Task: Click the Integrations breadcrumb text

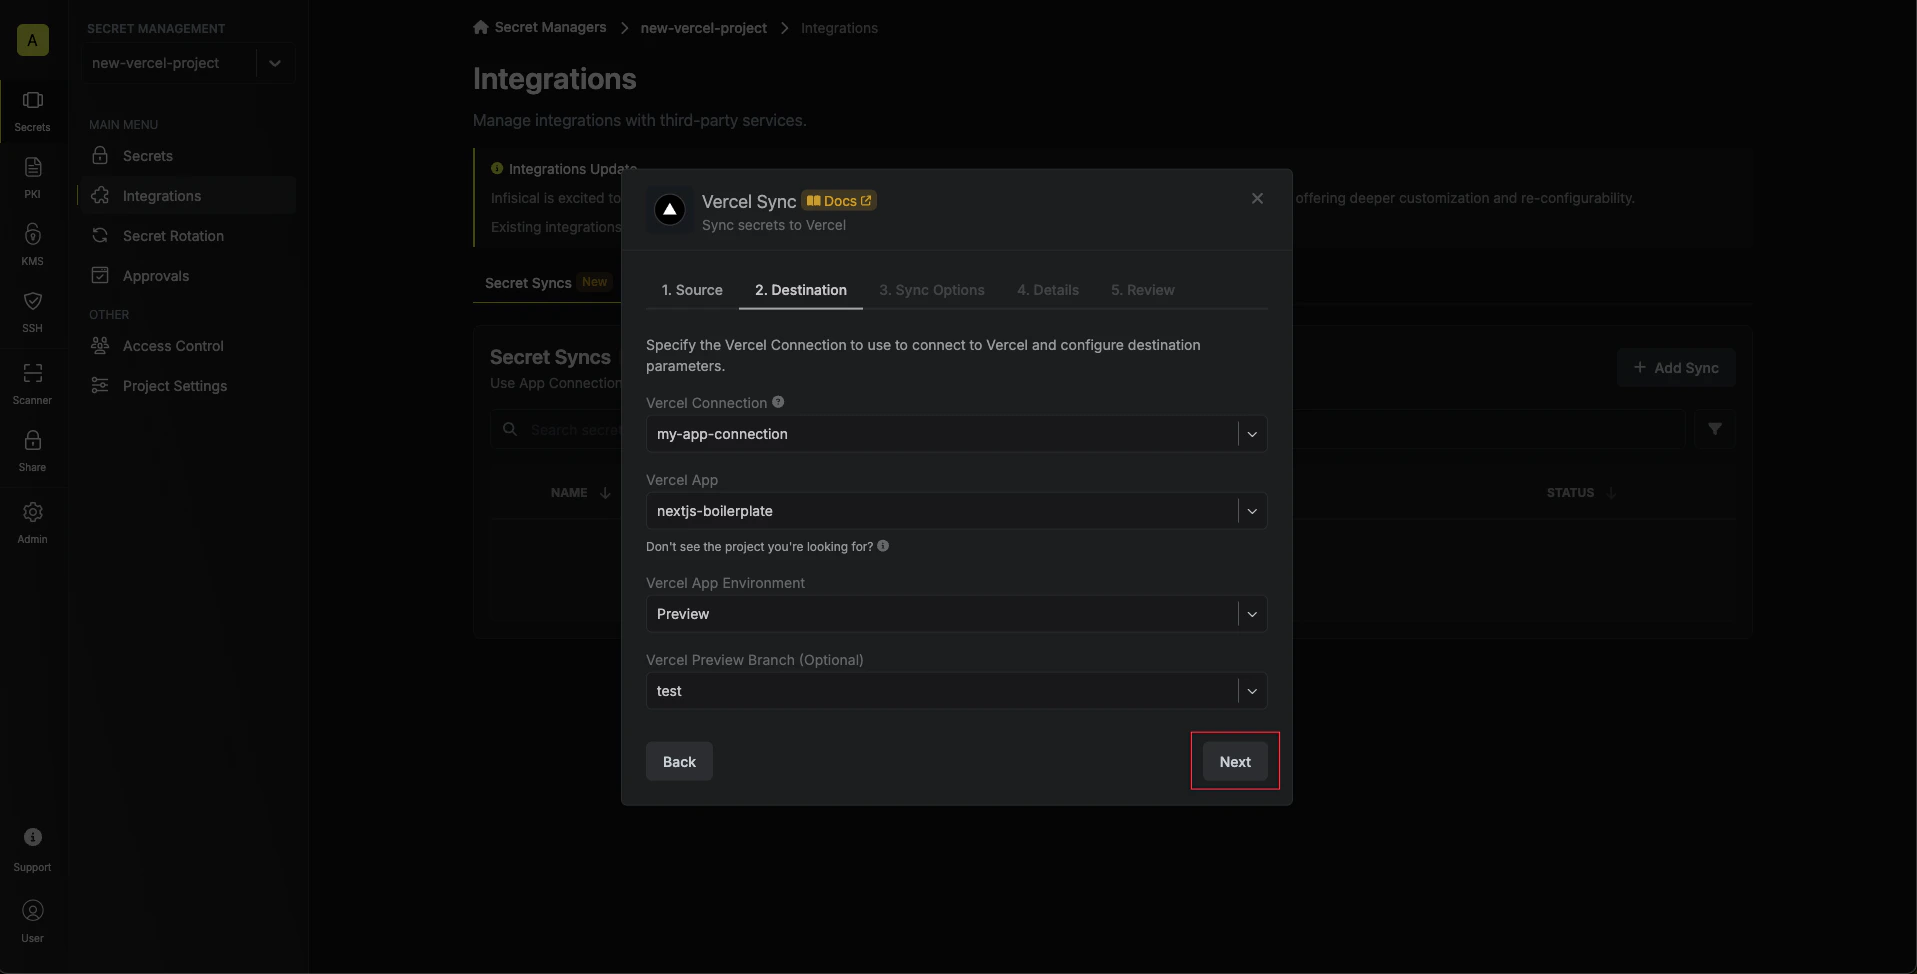Action: [x=839, y=28]
